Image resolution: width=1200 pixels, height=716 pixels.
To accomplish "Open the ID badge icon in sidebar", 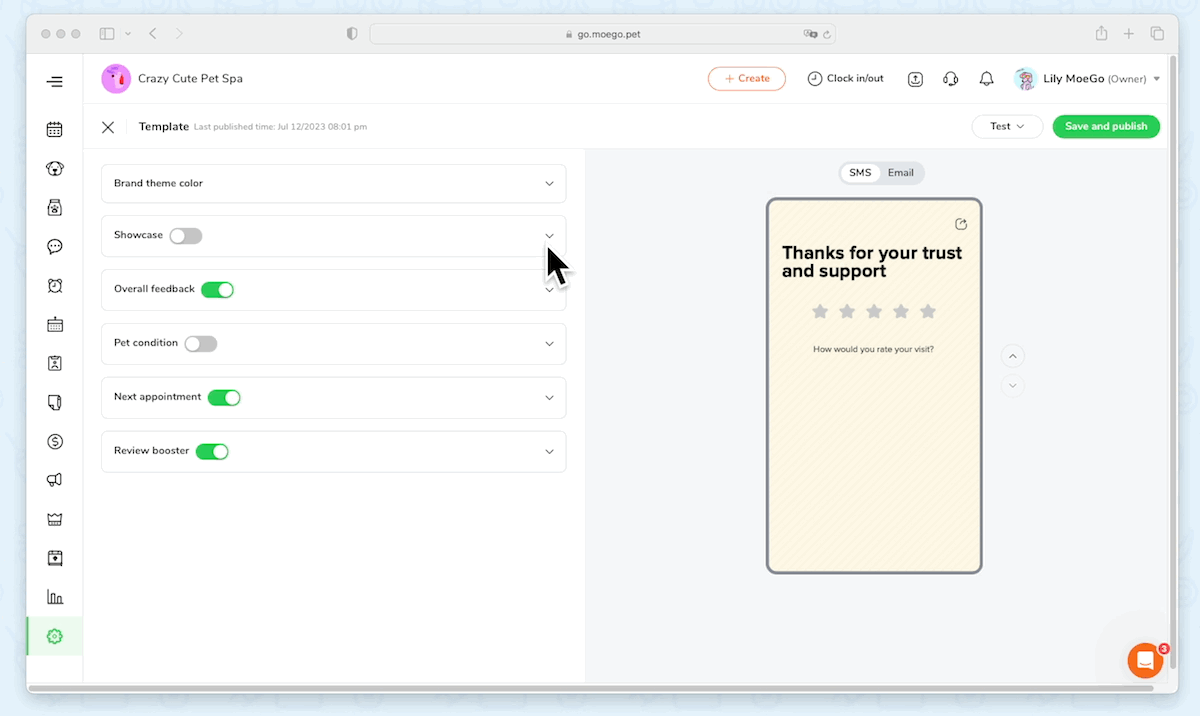I will pos(55,363).
